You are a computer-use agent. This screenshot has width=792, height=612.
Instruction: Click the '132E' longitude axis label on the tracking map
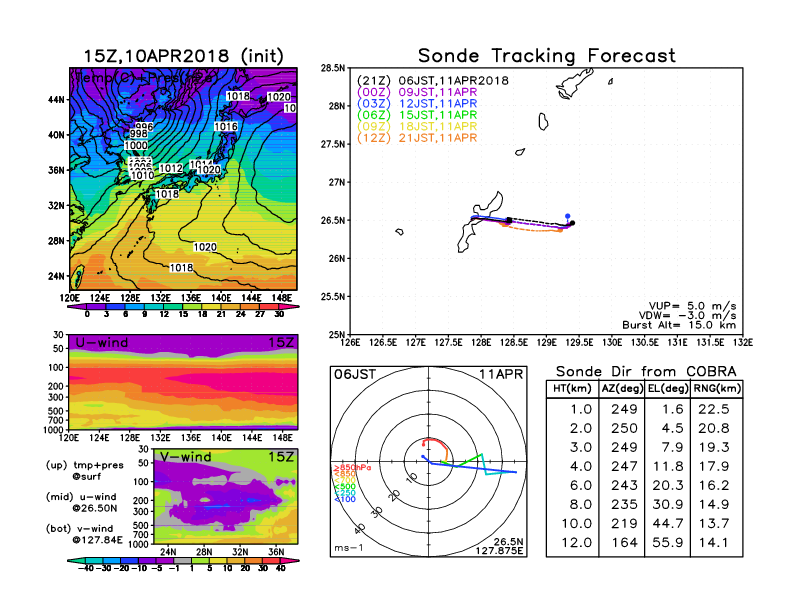click(x=742, y=343)
